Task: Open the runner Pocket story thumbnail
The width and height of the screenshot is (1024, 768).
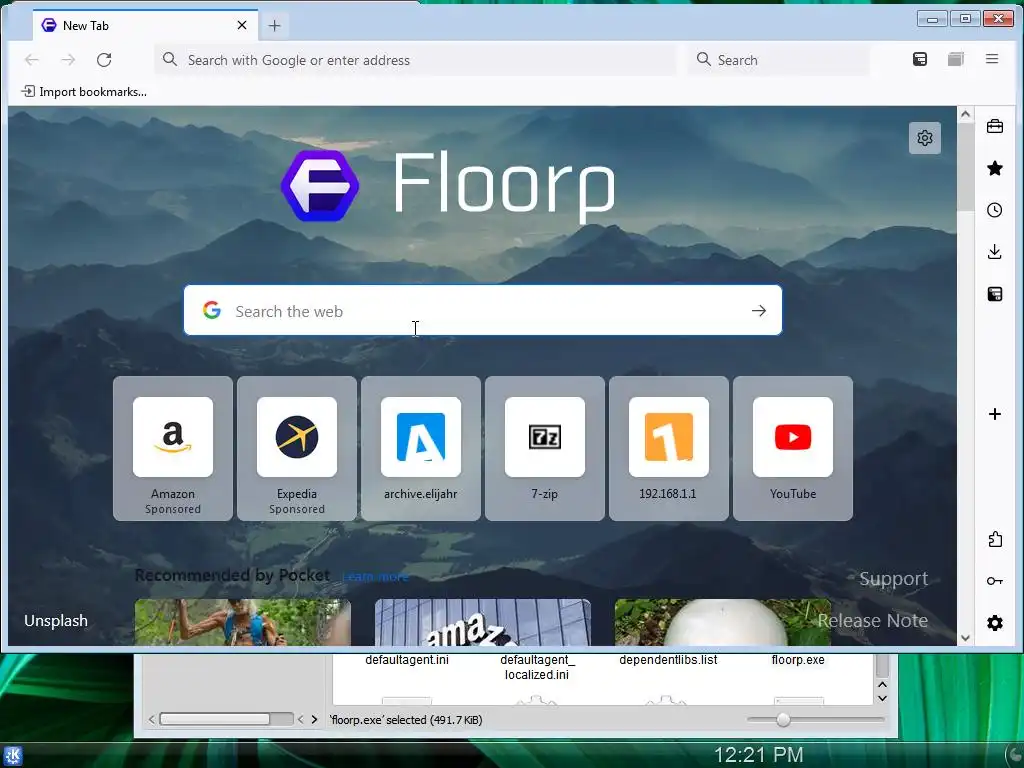Action: (x=243, y=622)
